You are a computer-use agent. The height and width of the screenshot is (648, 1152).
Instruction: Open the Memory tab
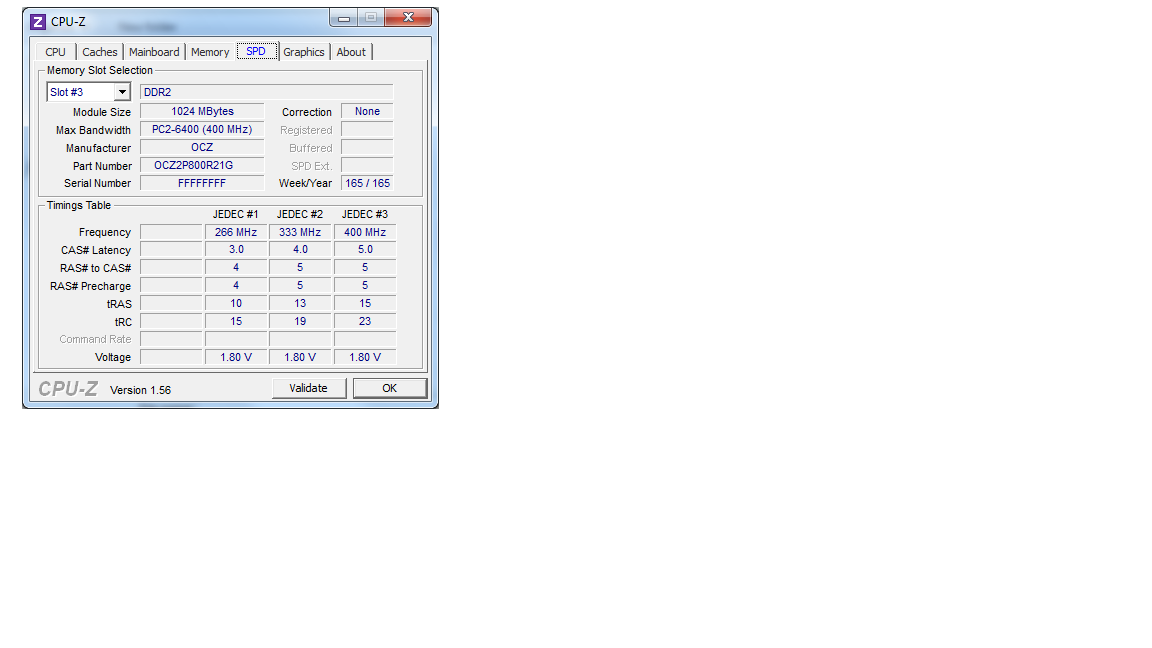pos(210,52)
